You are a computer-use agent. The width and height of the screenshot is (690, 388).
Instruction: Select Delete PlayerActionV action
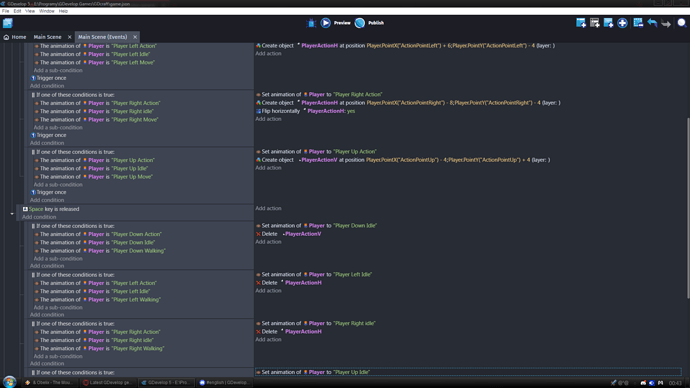(289, 234)
